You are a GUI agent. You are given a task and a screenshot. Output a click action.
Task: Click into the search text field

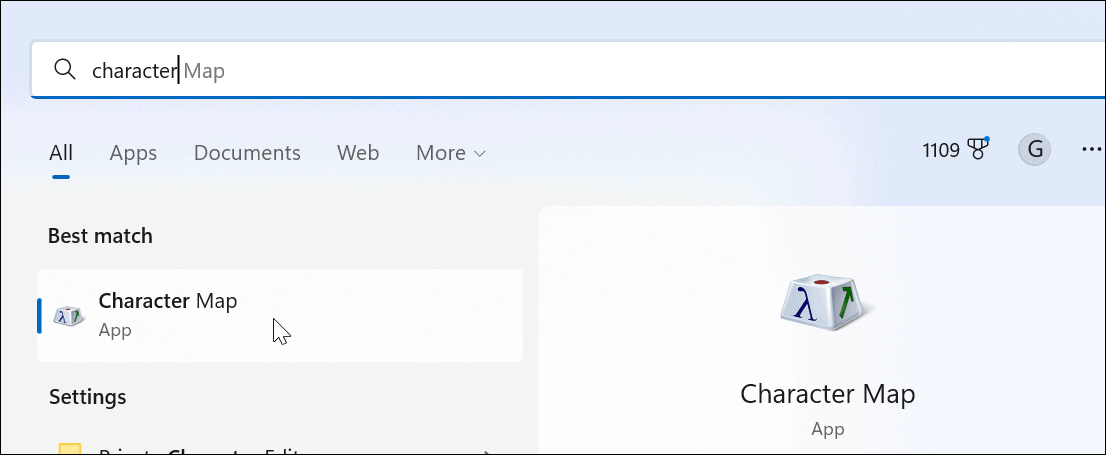[x=600, y=70]
